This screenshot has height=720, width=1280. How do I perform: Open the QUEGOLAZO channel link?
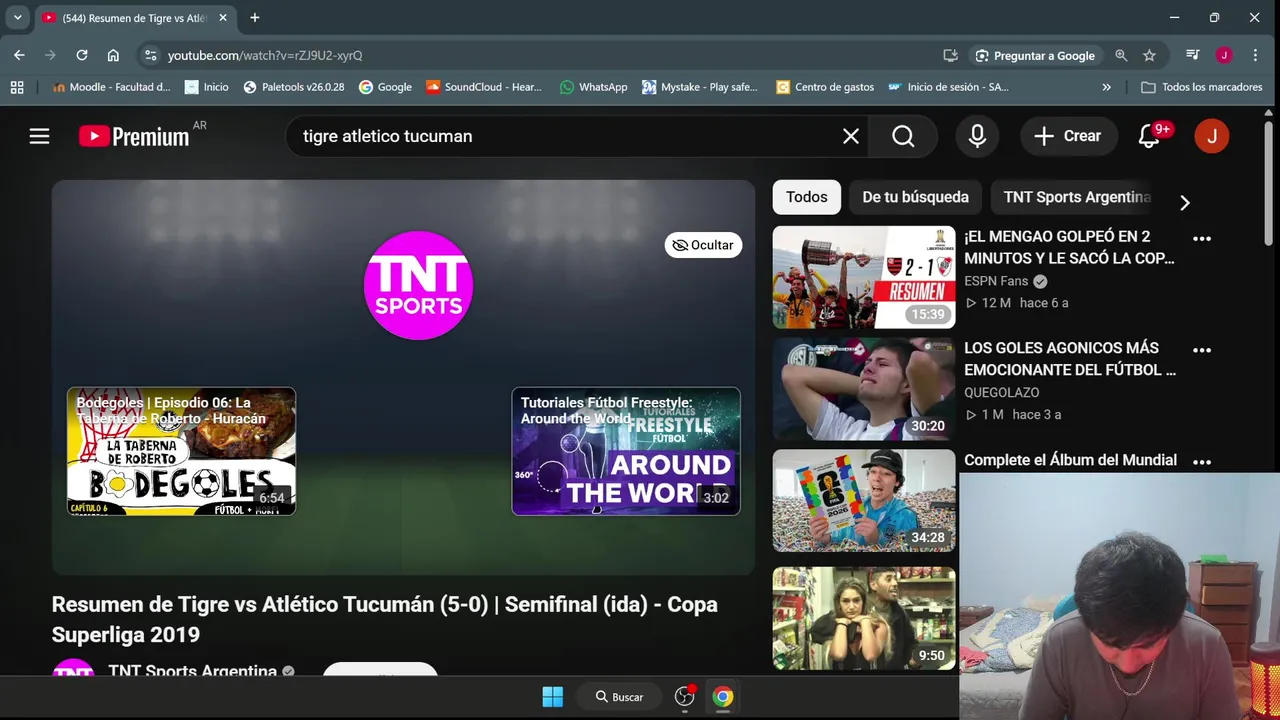[x=1001, y=393]
